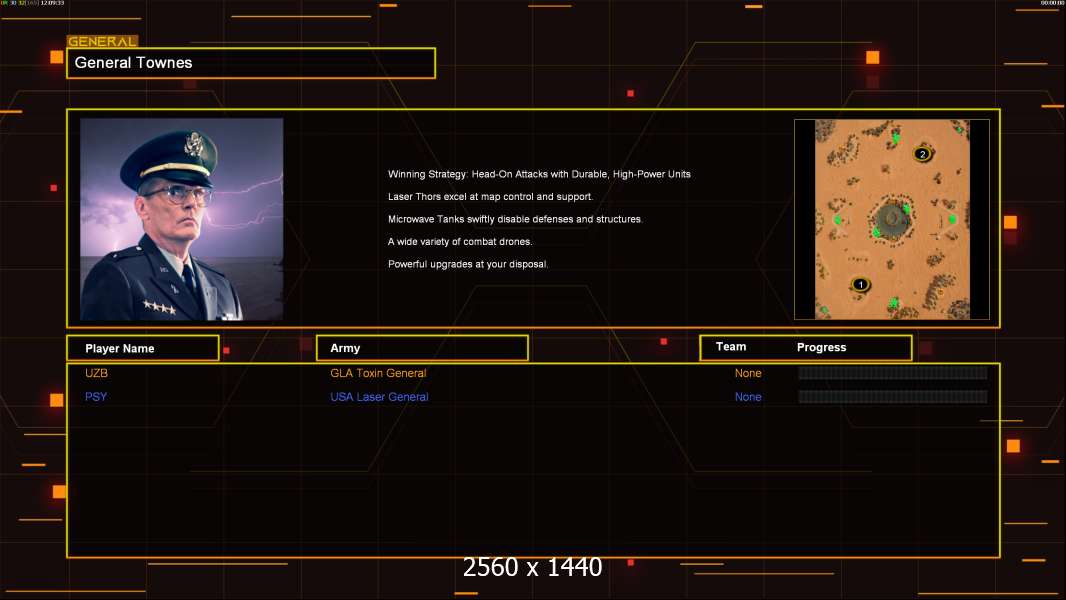The width and height of the screenshot is (1066, 600).
Task: Click the Progress column header label
Action: pos(821,347)
